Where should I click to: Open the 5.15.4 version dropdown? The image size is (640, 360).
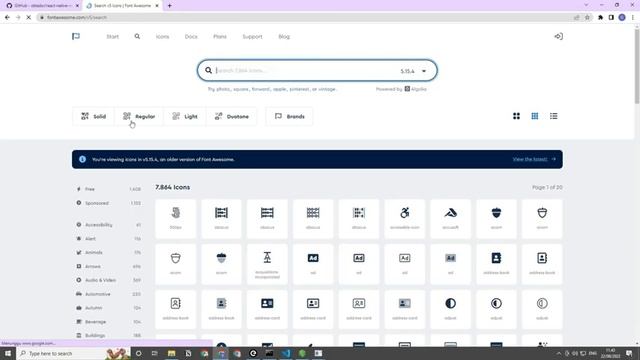click(413, 71)
